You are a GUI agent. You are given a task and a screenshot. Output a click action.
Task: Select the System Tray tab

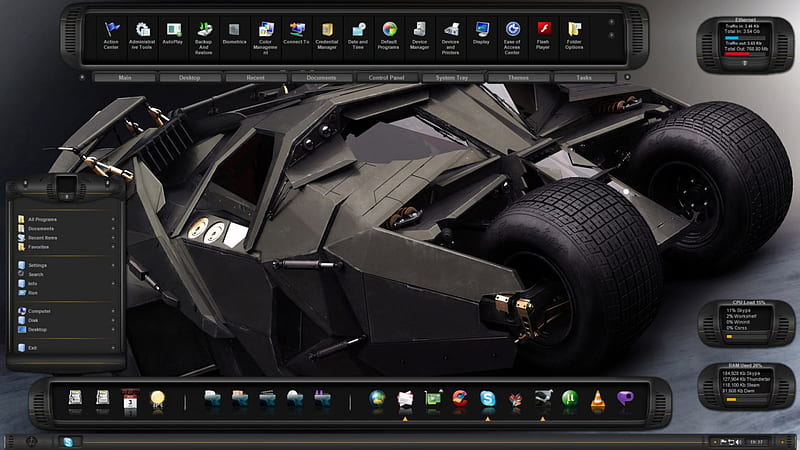click(452, 78)
